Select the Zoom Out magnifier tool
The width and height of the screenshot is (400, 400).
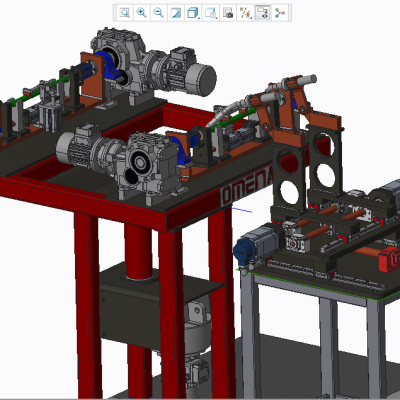(x=159, y=13)
